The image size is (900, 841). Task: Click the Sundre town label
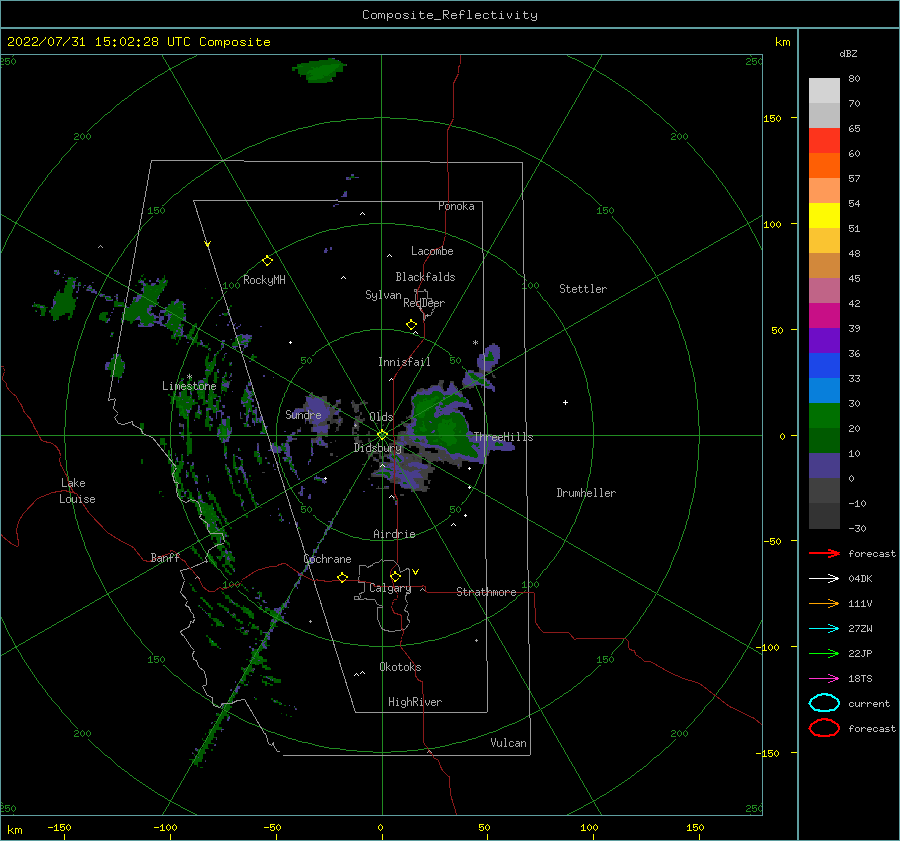(x=304, y=414)
